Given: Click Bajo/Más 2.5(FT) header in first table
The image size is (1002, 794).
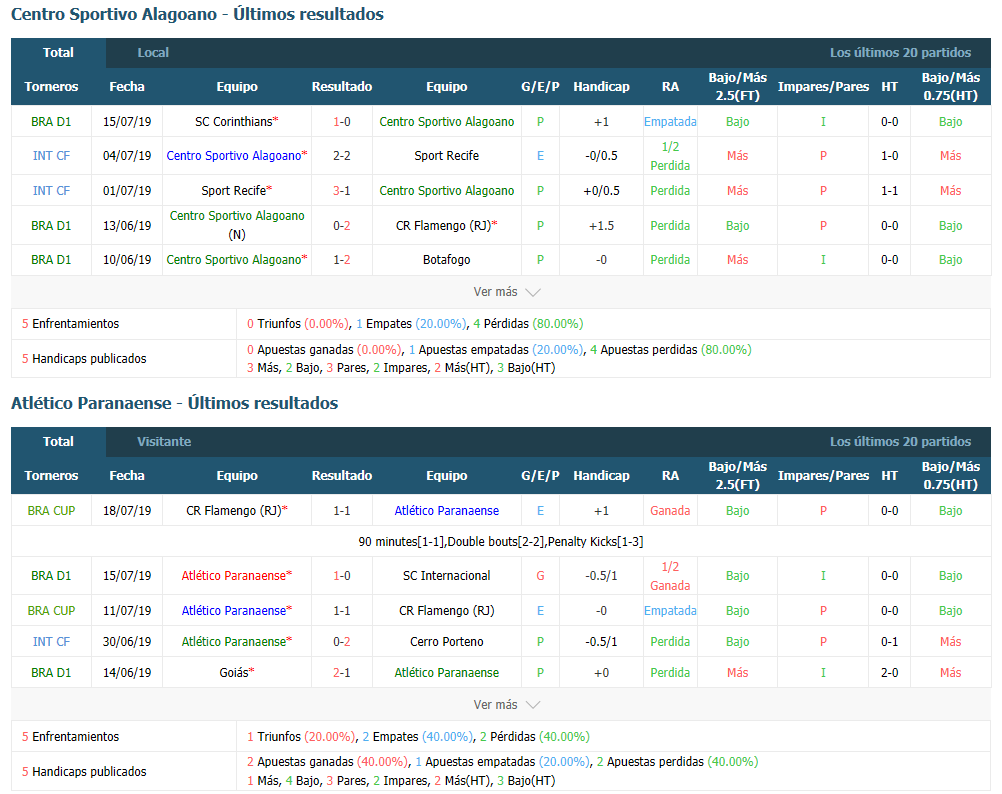Looking at the screenshot, I should click(x=737, y=87).
